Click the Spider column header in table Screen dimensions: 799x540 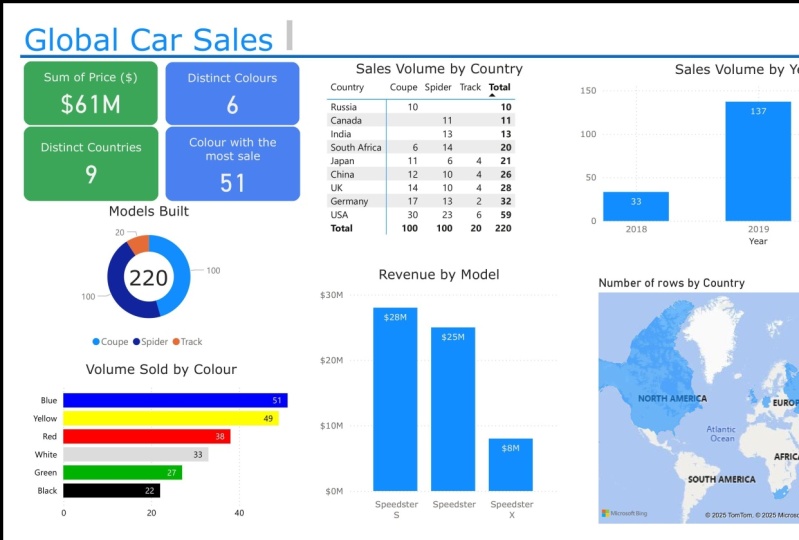(438, 87)
